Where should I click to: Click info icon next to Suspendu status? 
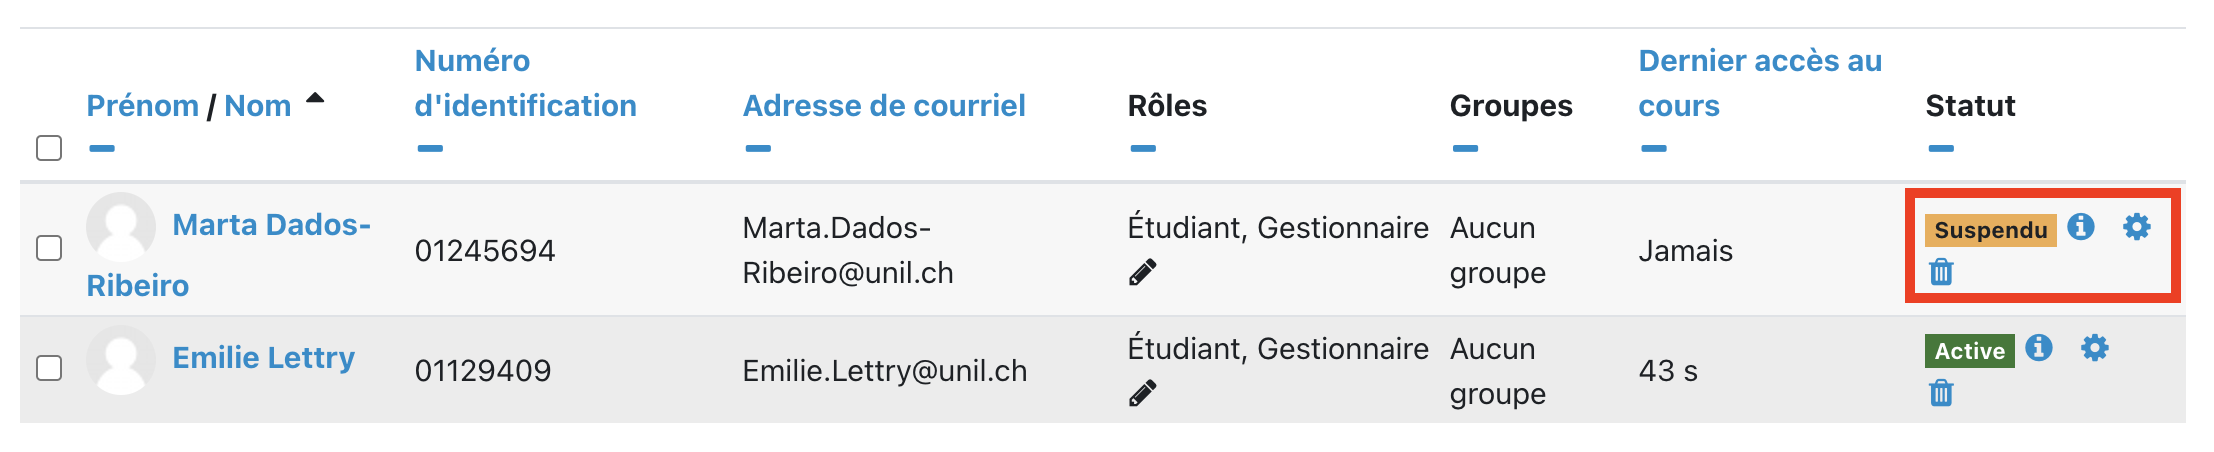click(2081, 227)
